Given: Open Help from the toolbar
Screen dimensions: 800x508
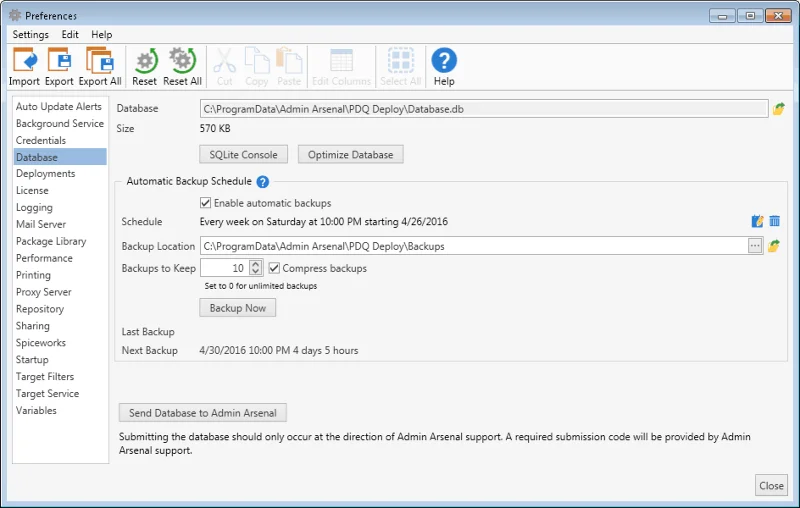Looking at the screenshot, I should coord(444,67).
